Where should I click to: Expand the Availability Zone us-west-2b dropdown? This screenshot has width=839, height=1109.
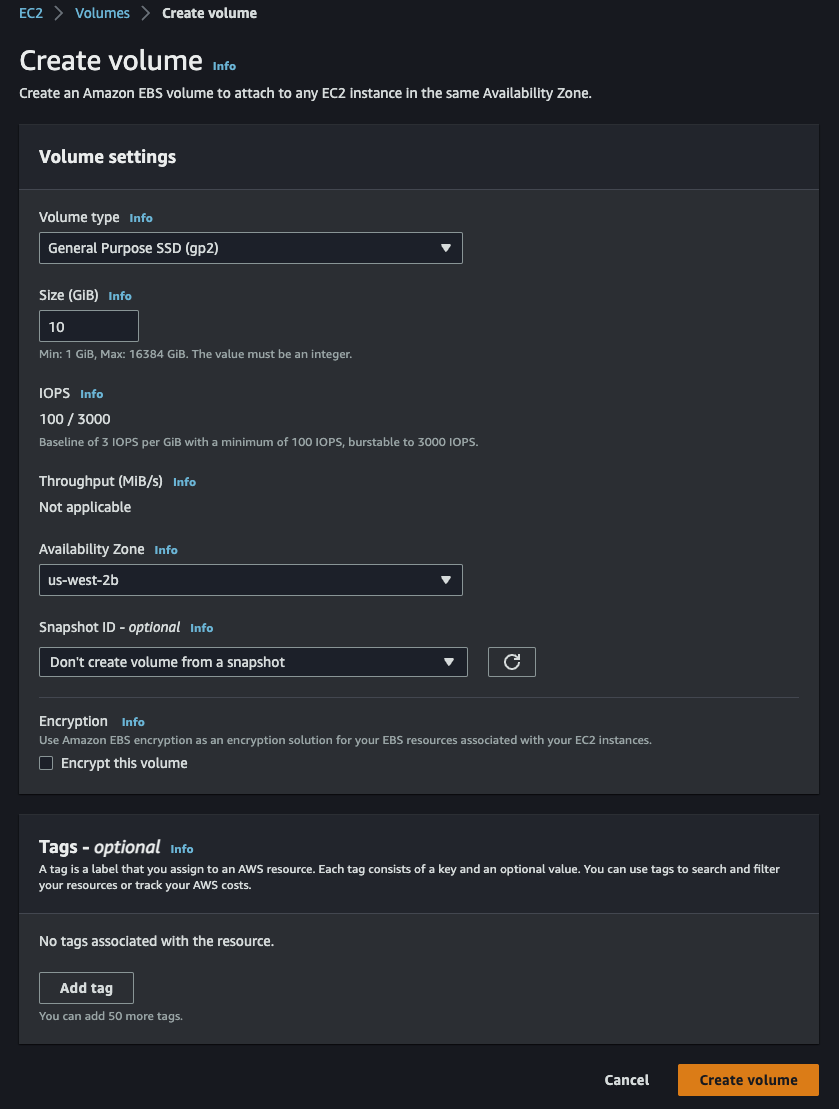250,580
